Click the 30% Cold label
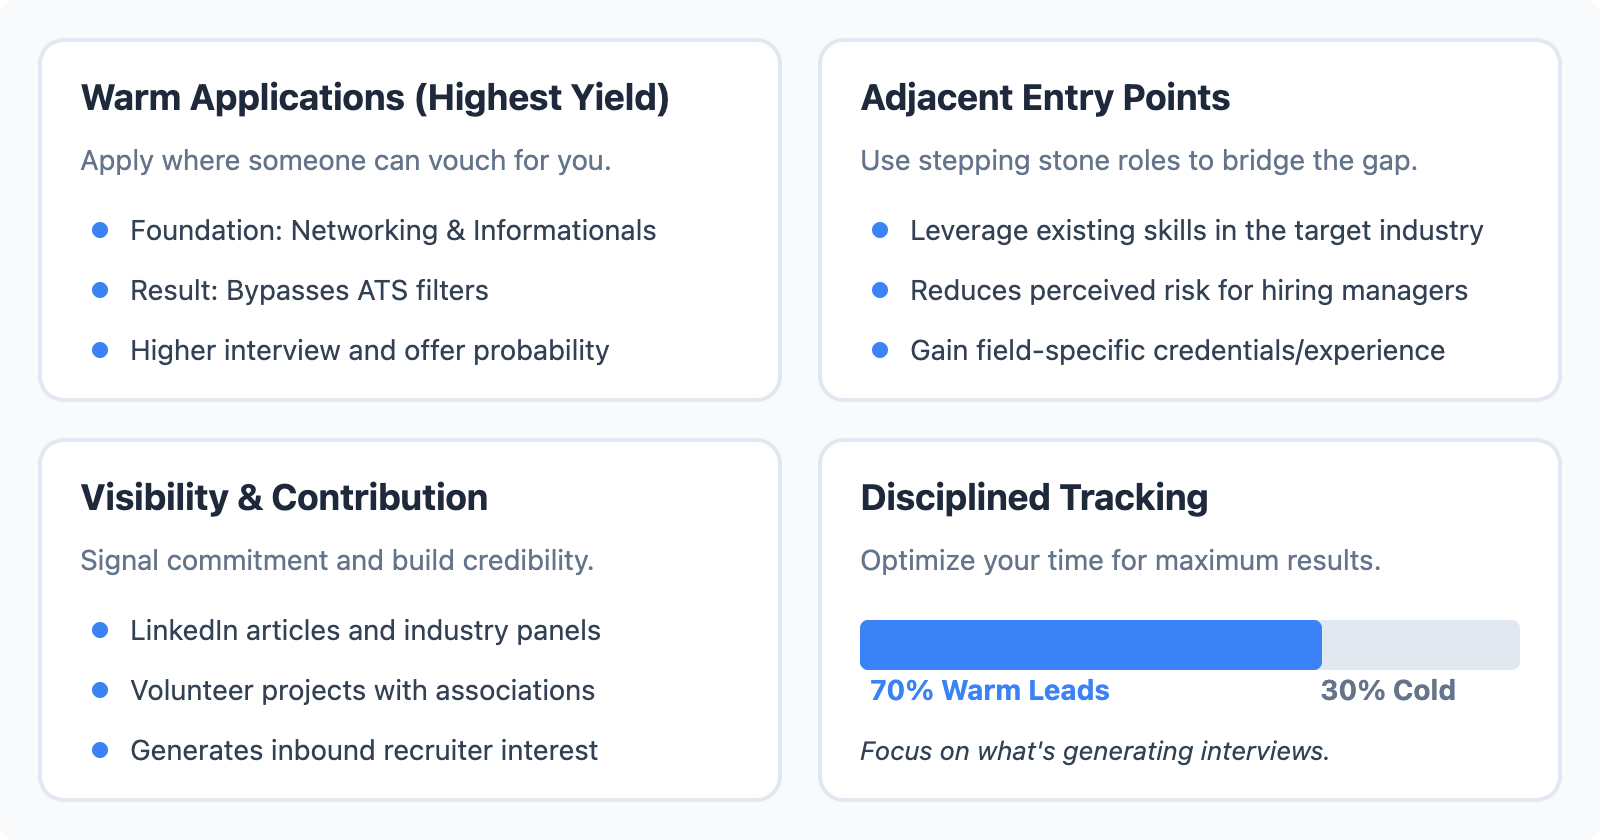This screenshot has width=1600, height=840. (x=1387, y=691)
